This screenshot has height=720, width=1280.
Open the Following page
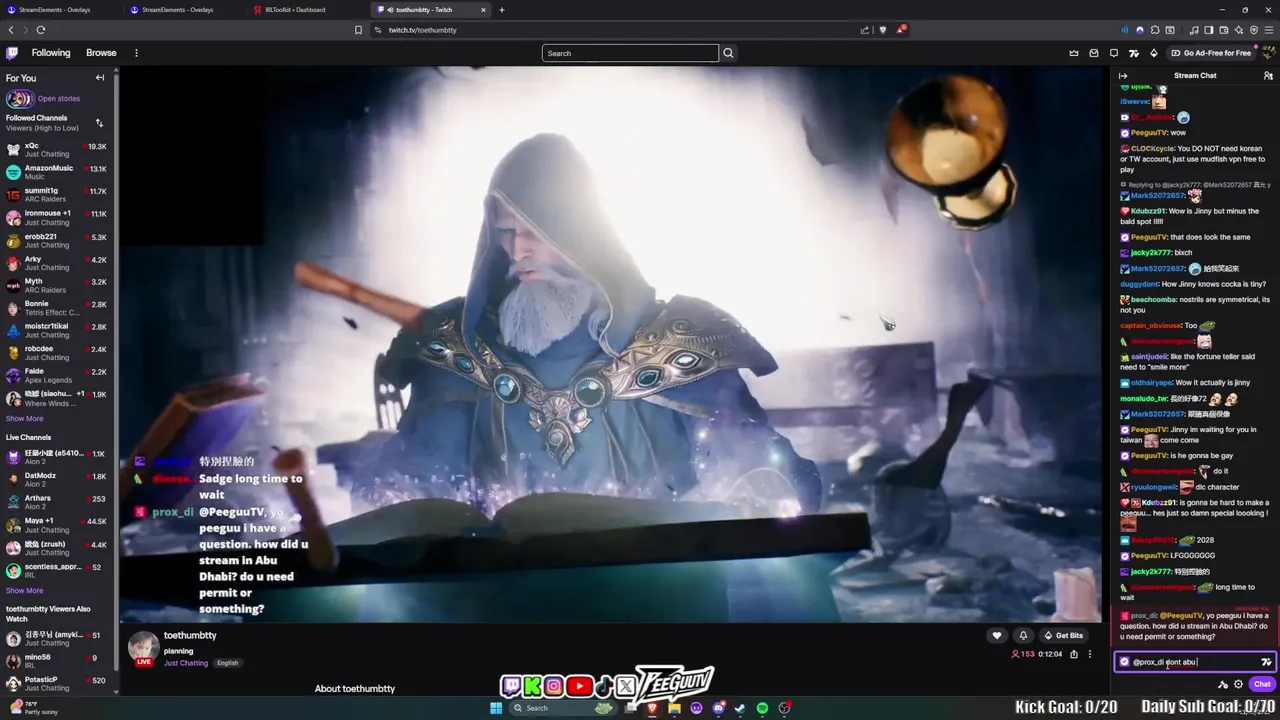(x=51, y=53)
